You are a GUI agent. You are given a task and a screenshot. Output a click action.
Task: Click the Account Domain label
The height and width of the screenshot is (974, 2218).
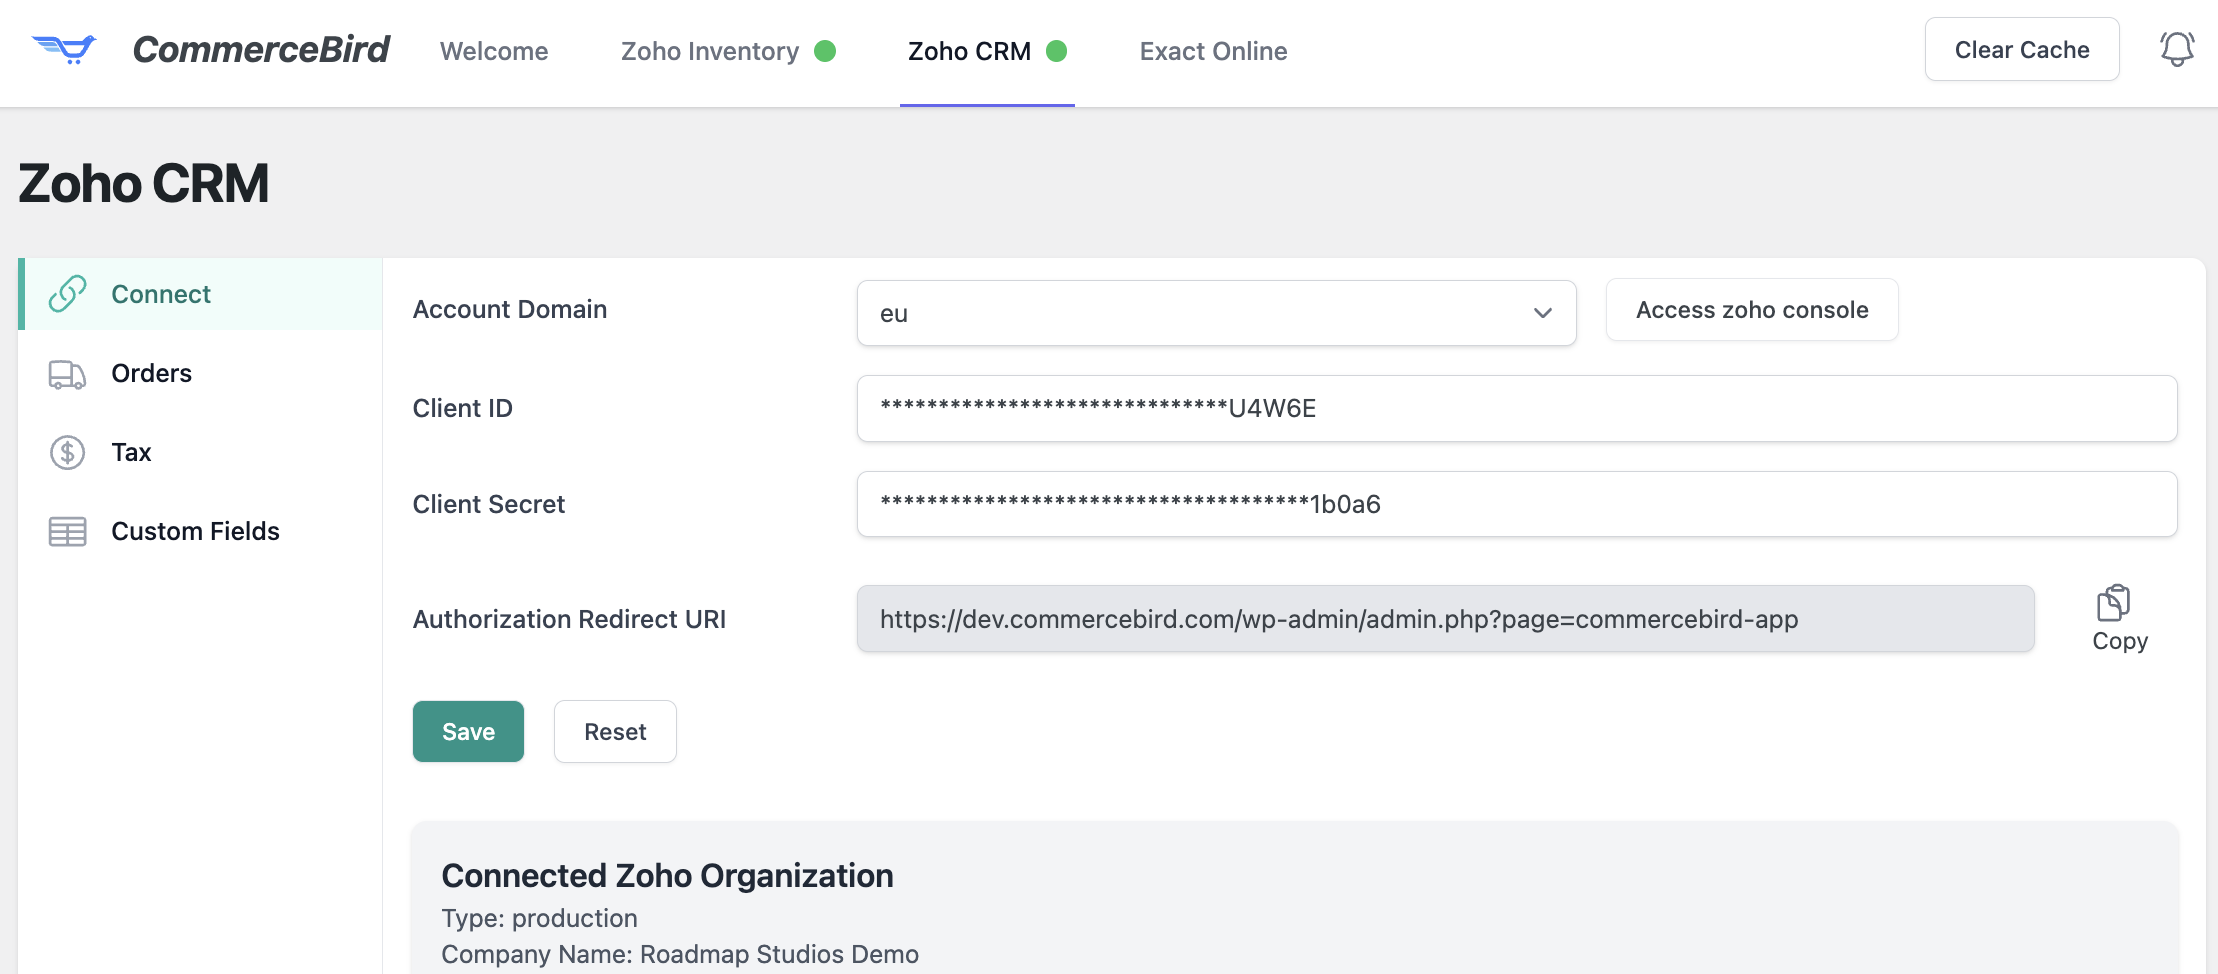[x=510, y=309]
